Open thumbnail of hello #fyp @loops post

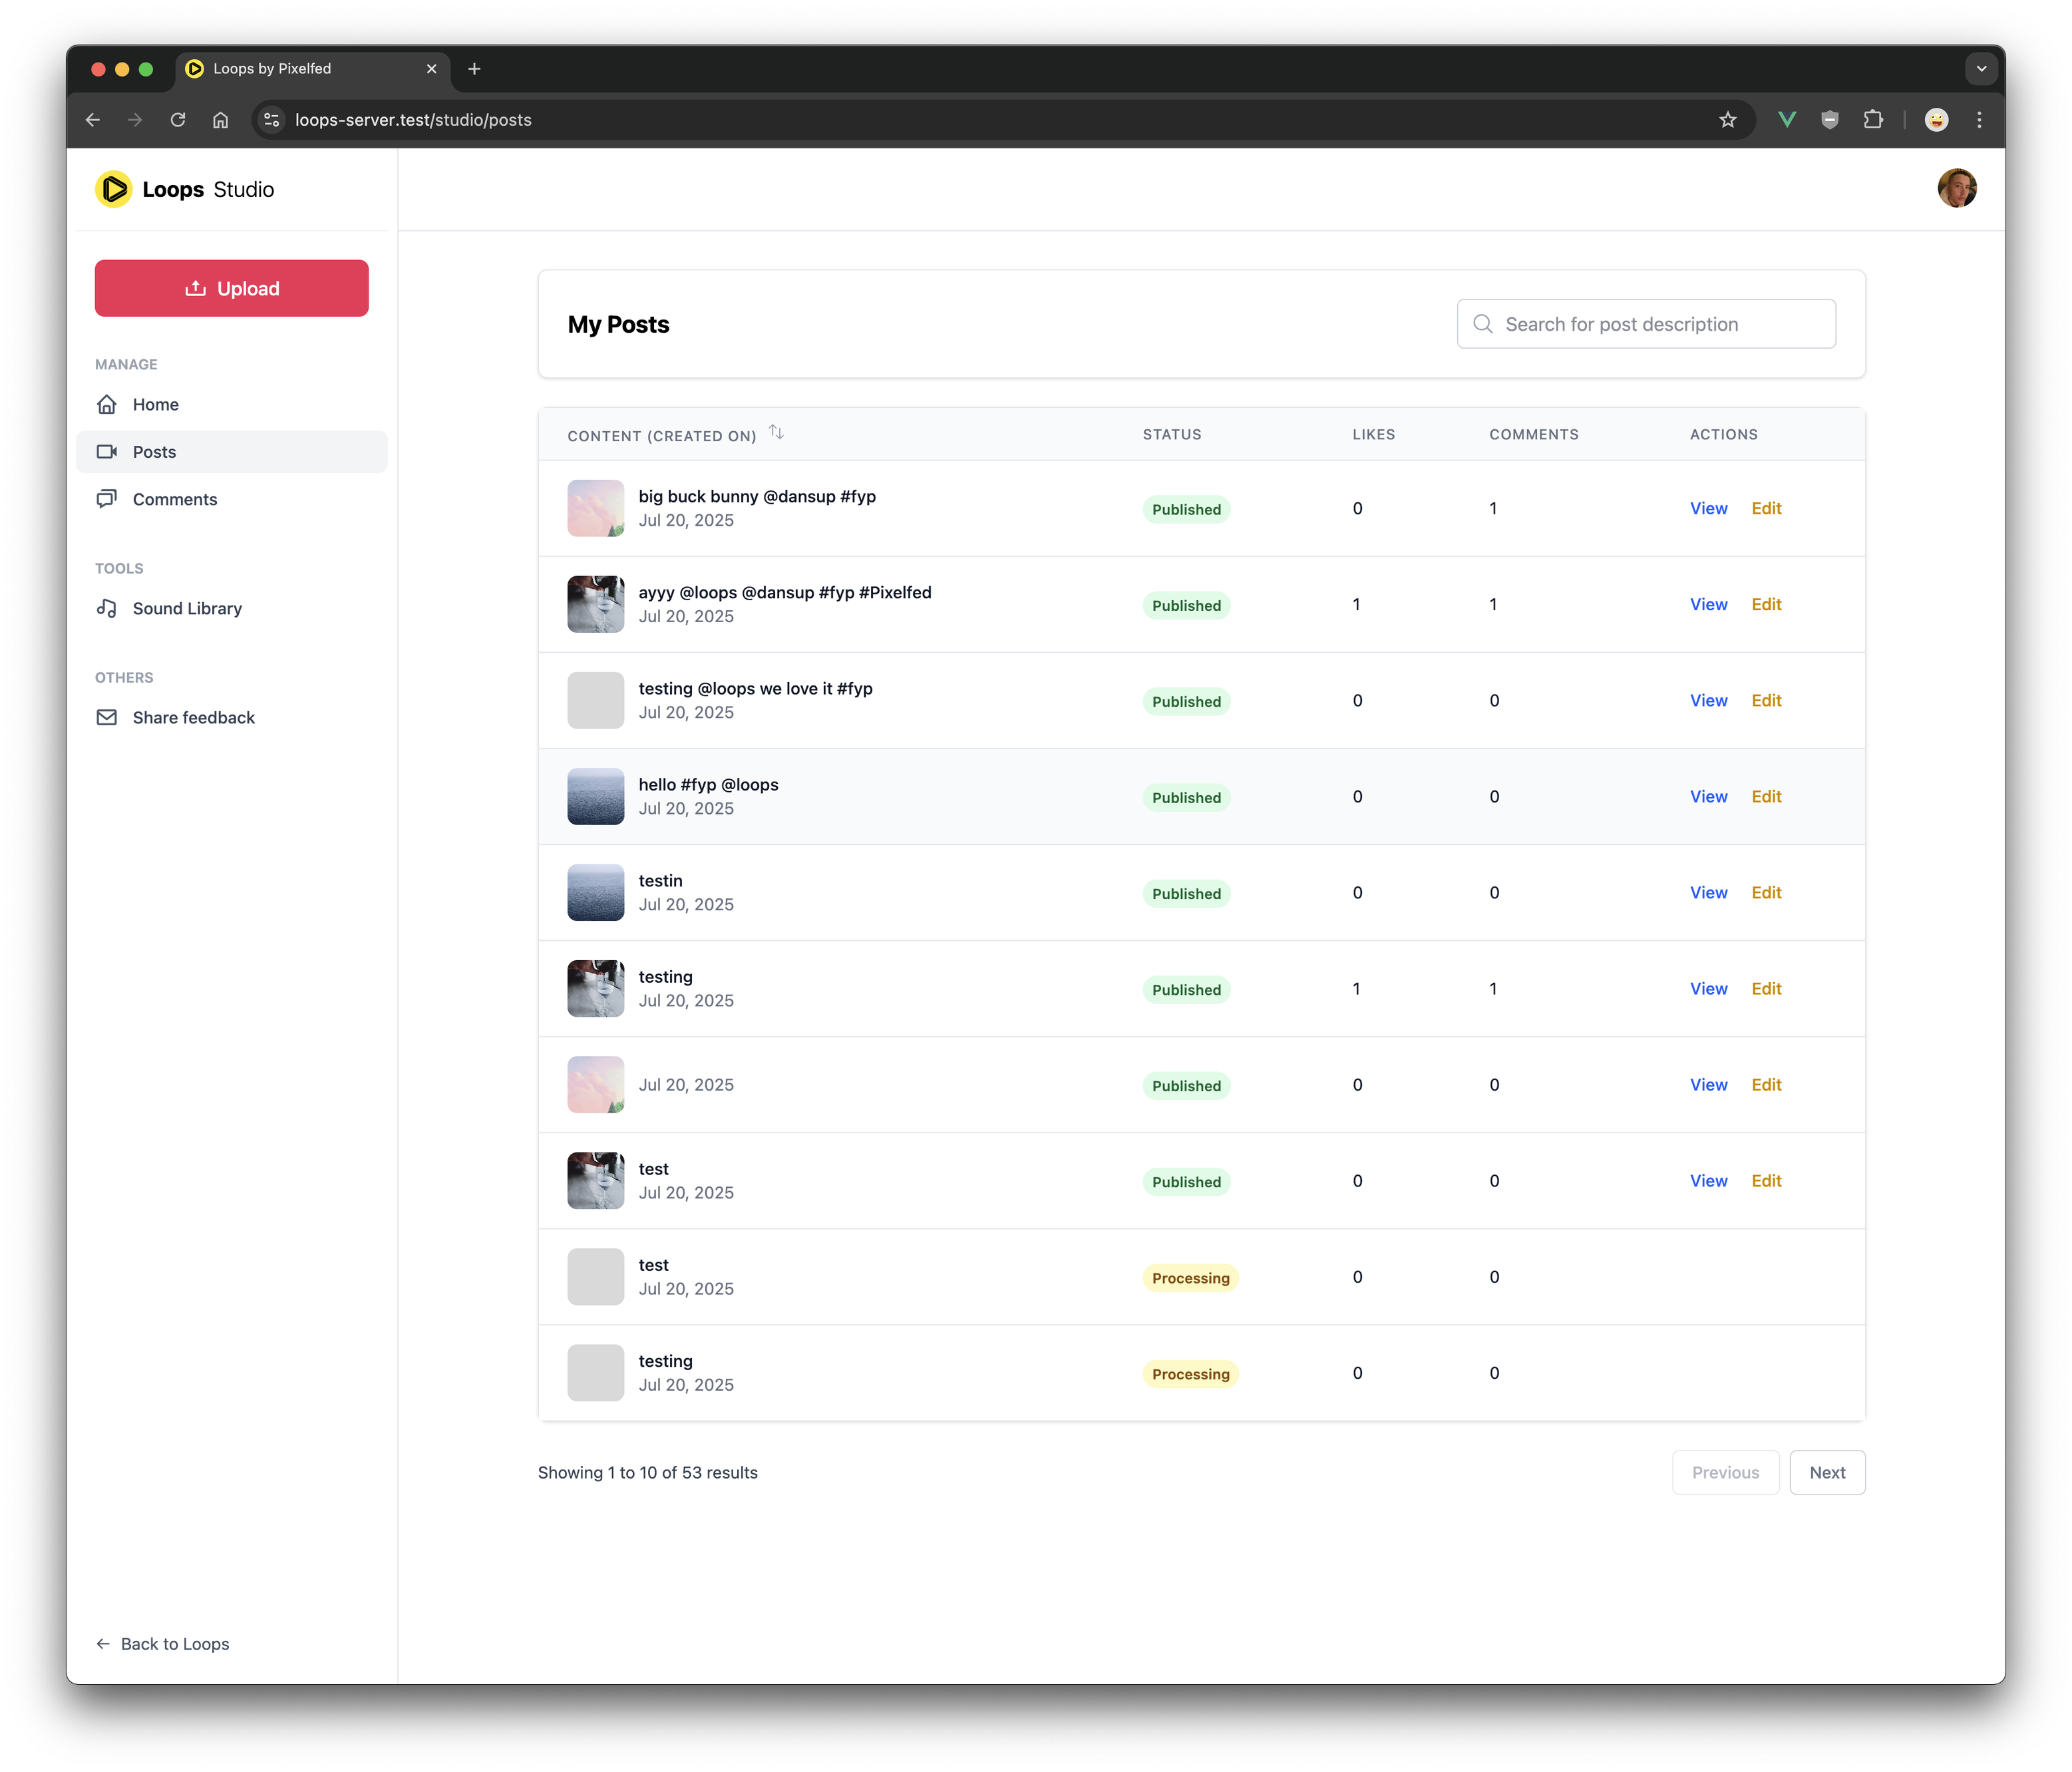pyautogui.click(x=596, y=796)
